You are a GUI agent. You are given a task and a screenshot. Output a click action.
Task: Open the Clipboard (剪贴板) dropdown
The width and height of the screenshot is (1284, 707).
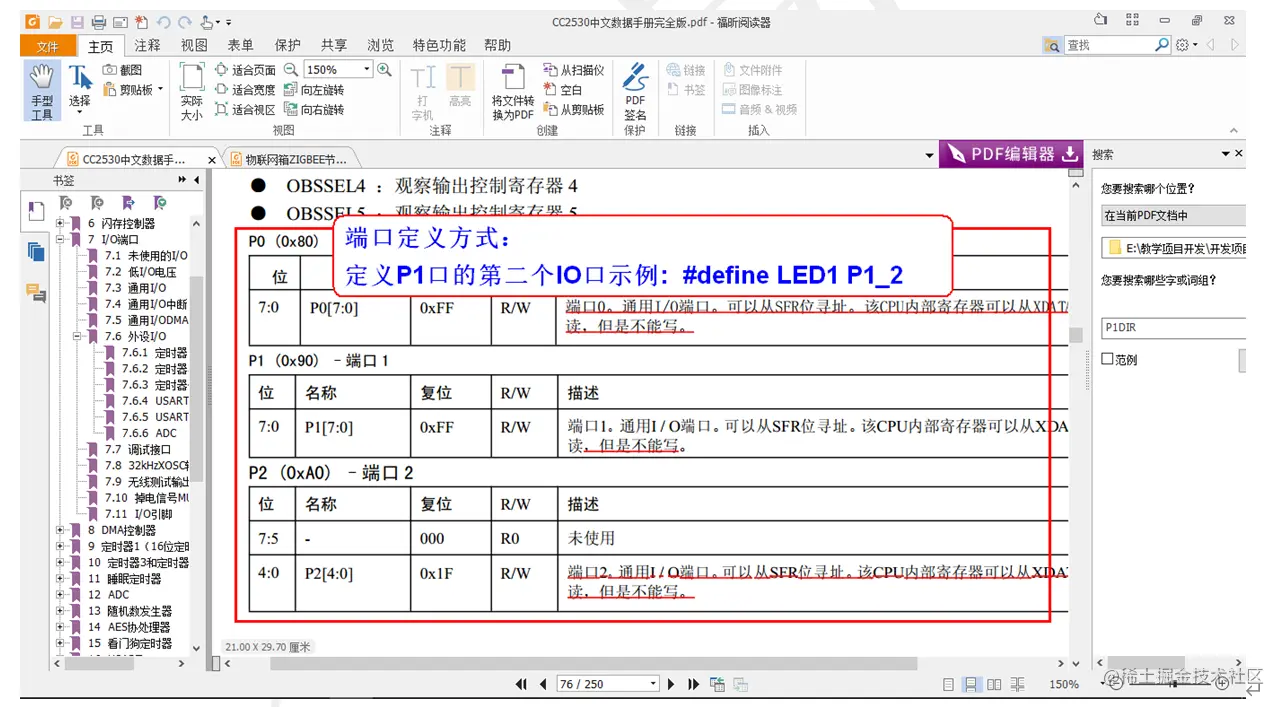point(160,90)
